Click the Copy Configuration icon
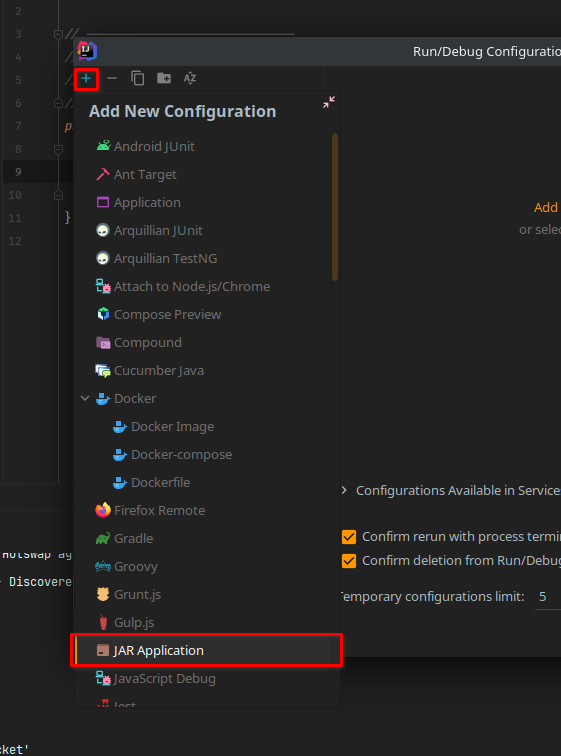Image resolution: width=561 pixels, height=756 pixels. click(x=138, y=78)
